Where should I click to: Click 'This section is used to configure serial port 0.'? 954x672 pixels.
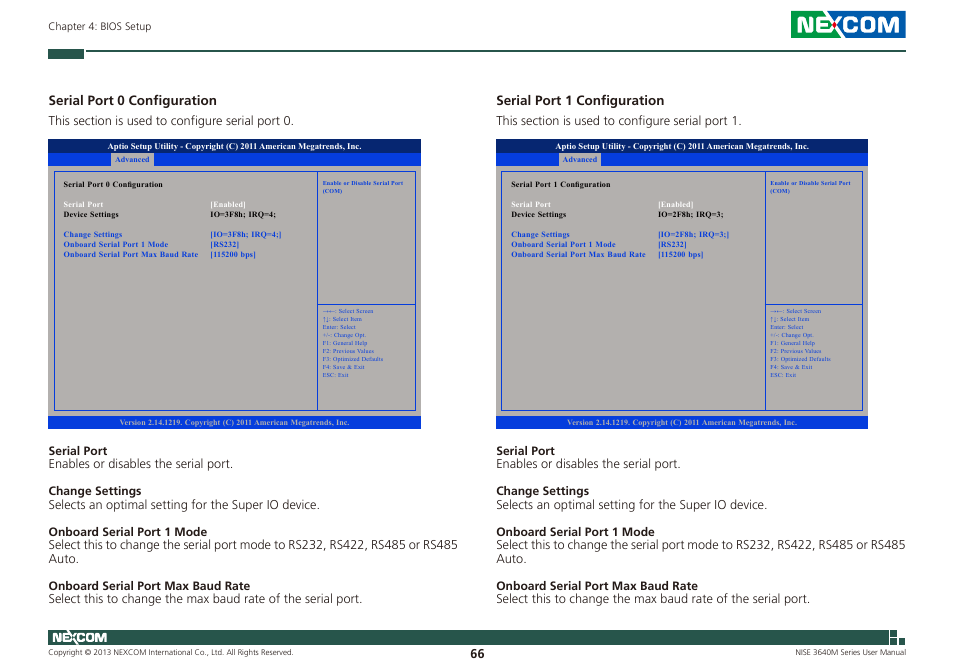[171, 120]
